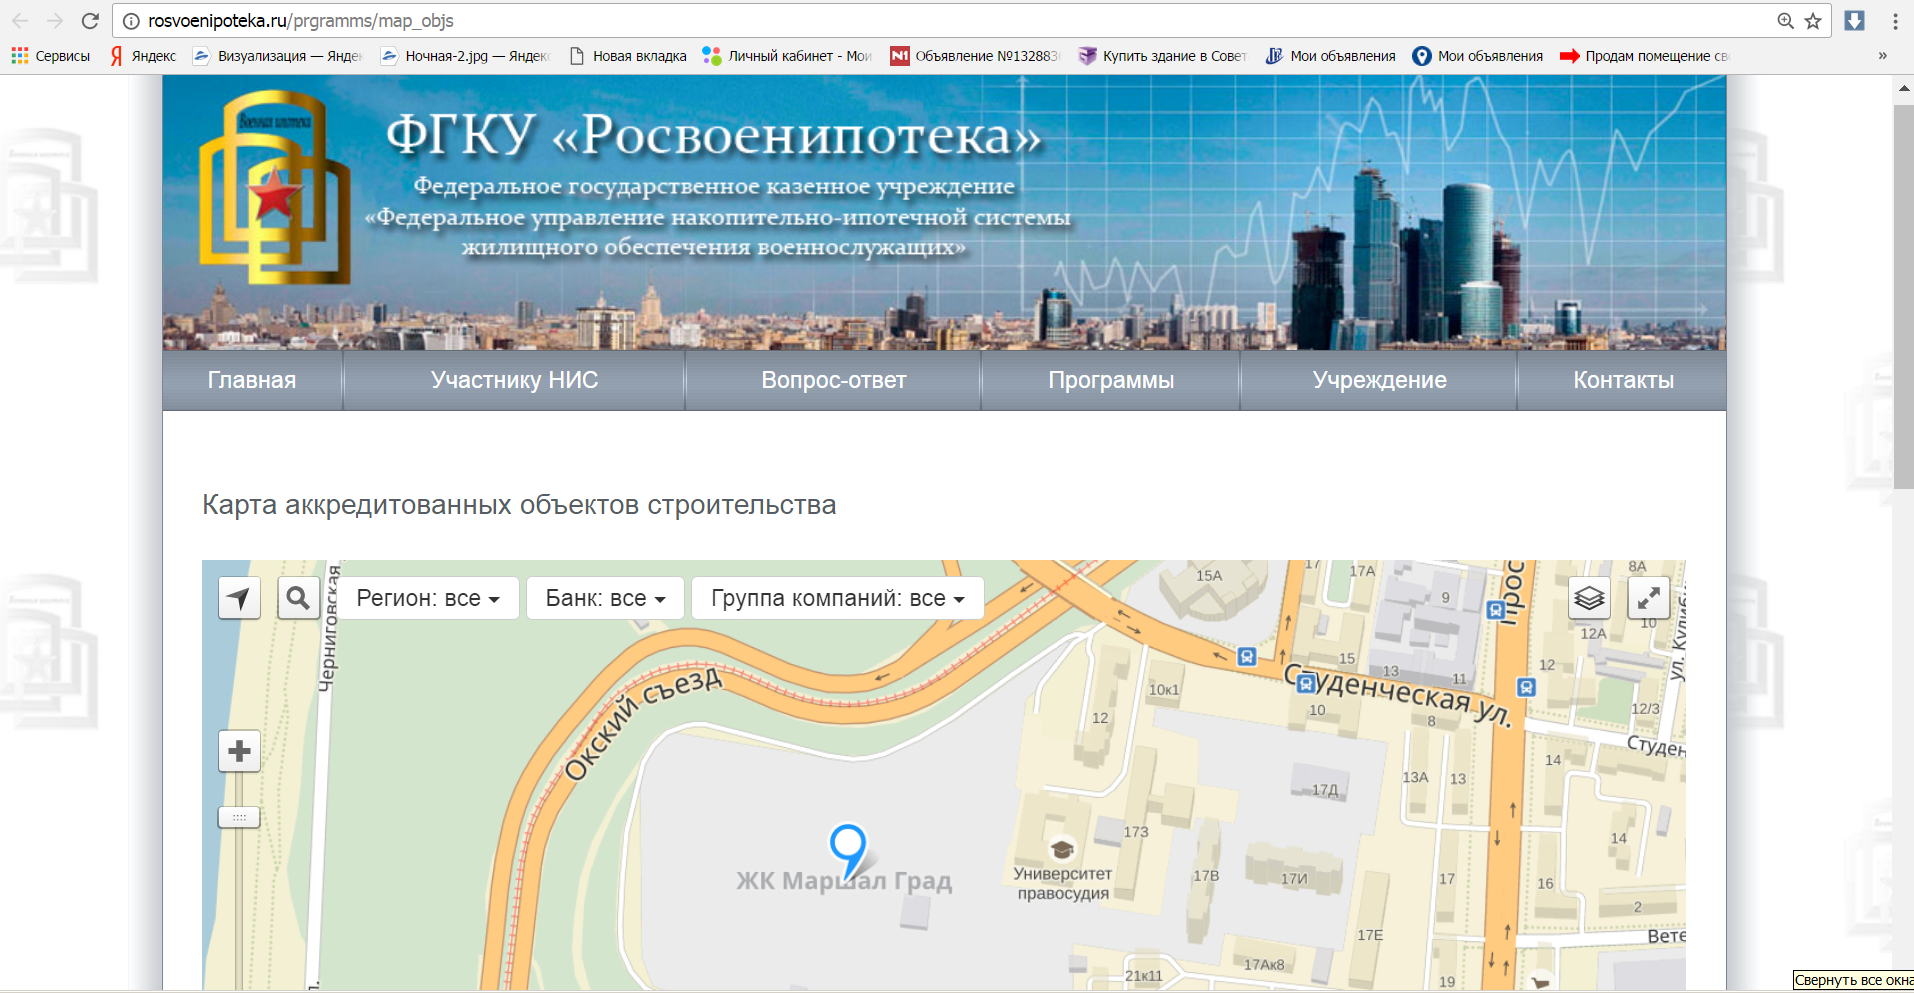1914x993 pixels.
Task: Open the Программы menu
Action: click(x=1111, y=380)
